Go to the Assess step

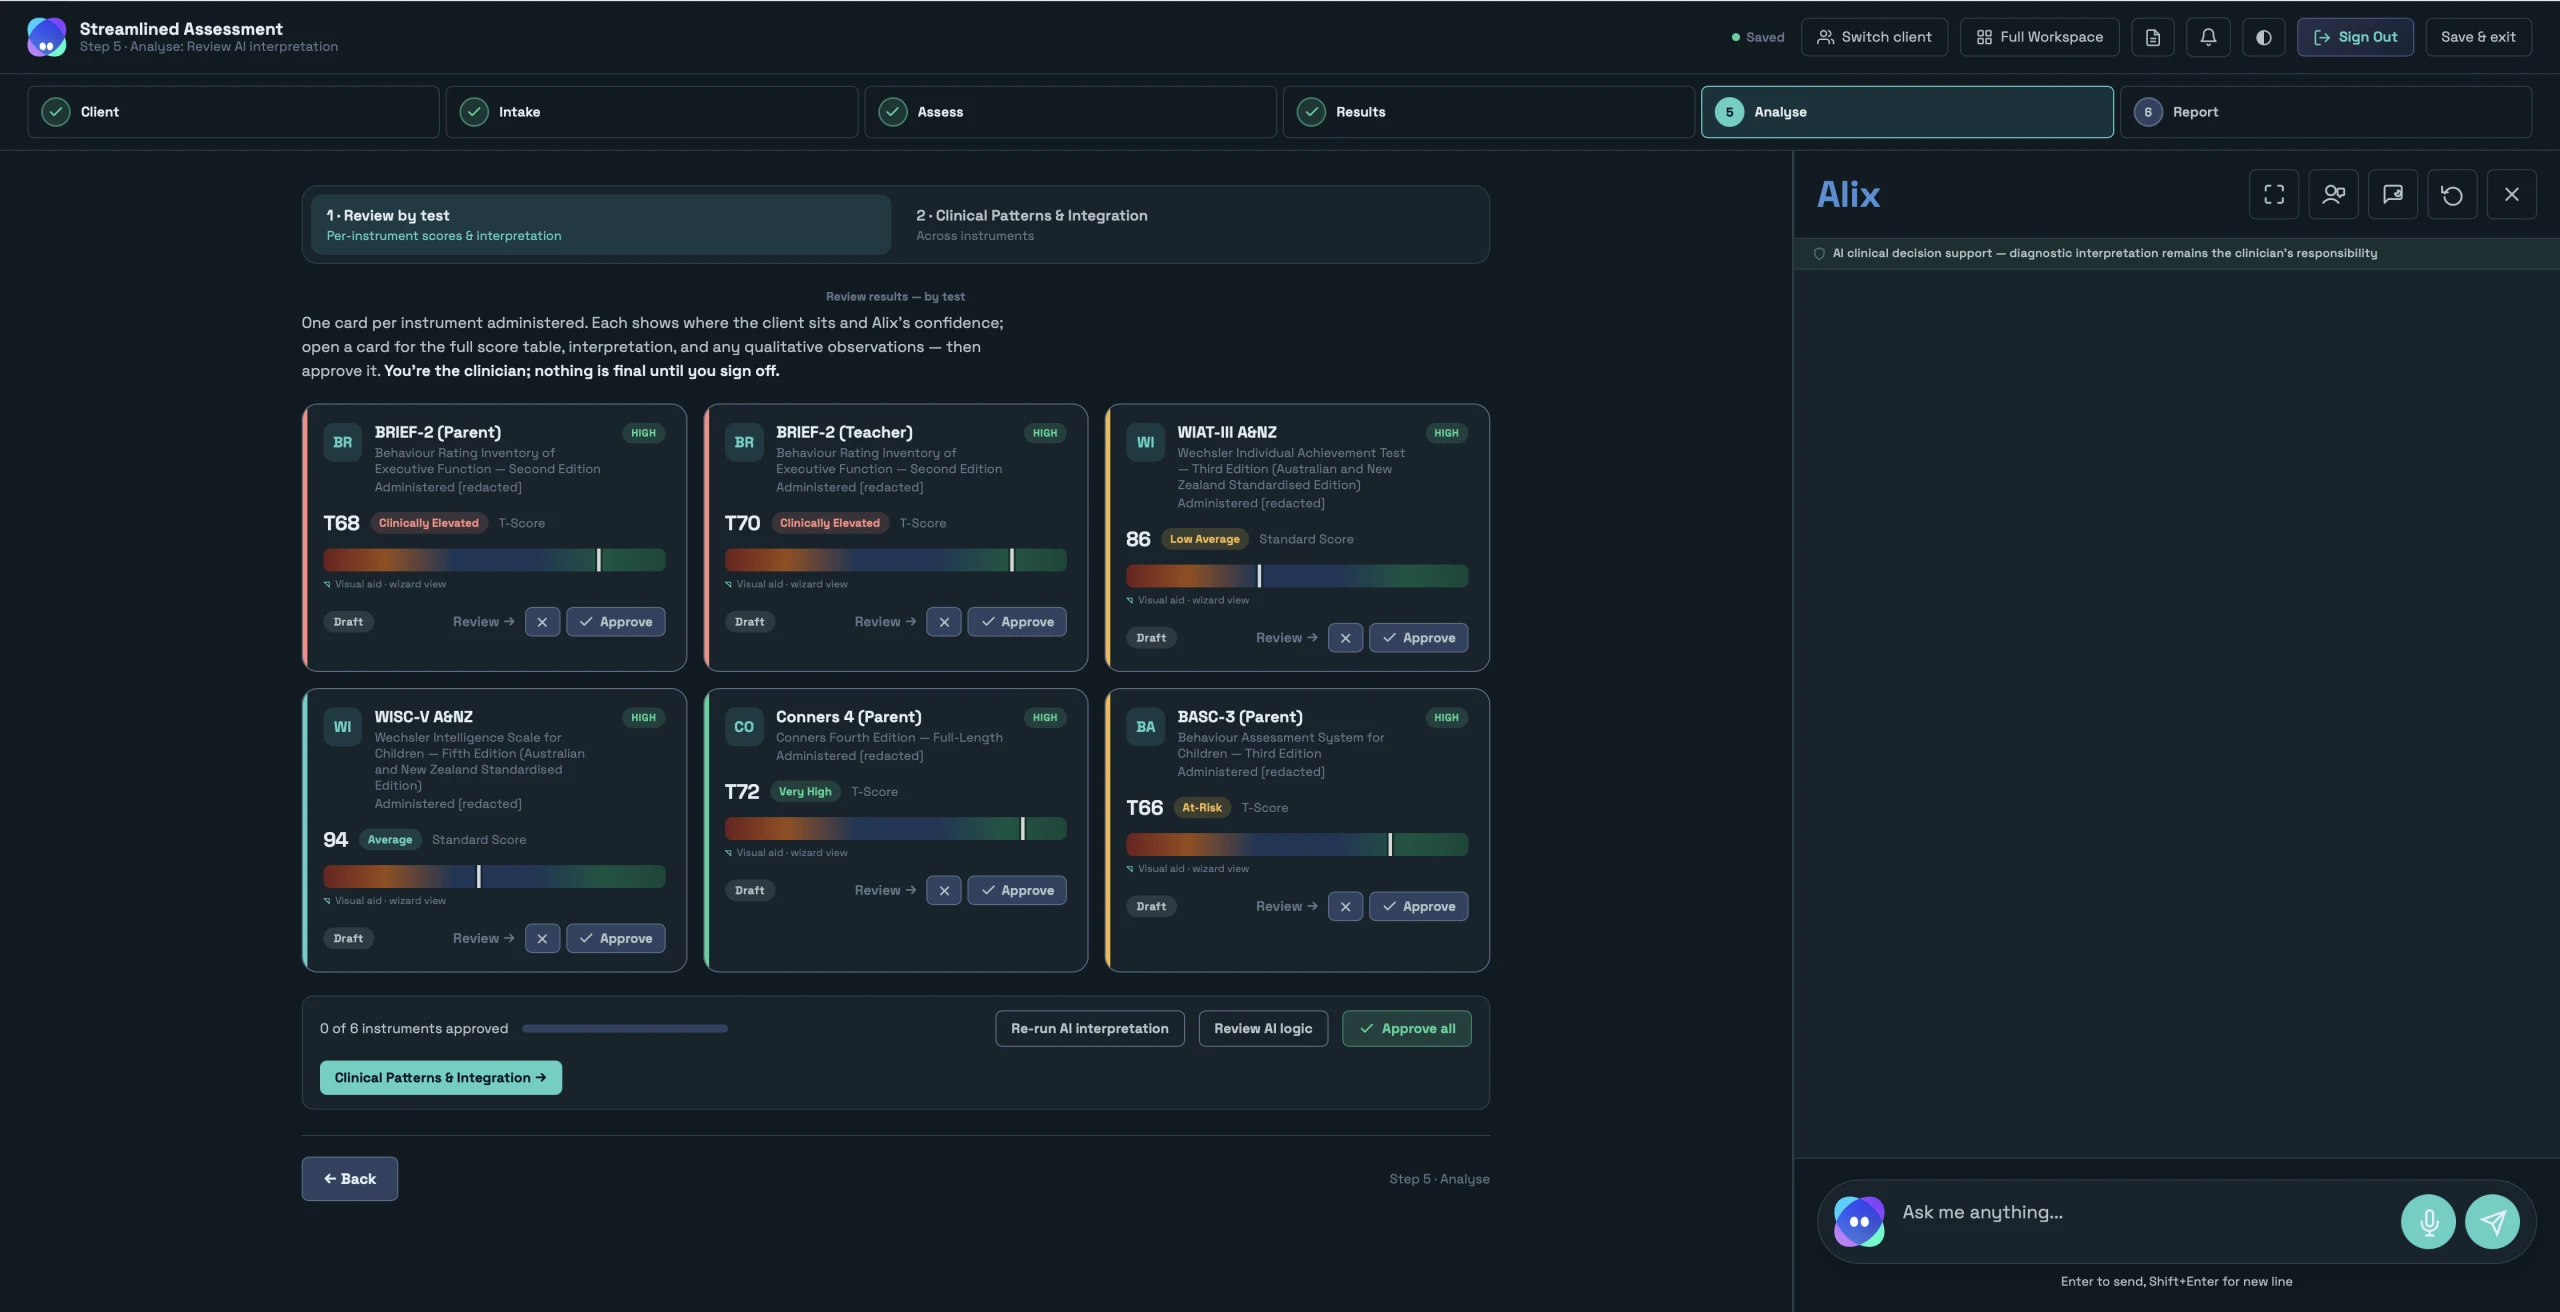pos(1070,112)
